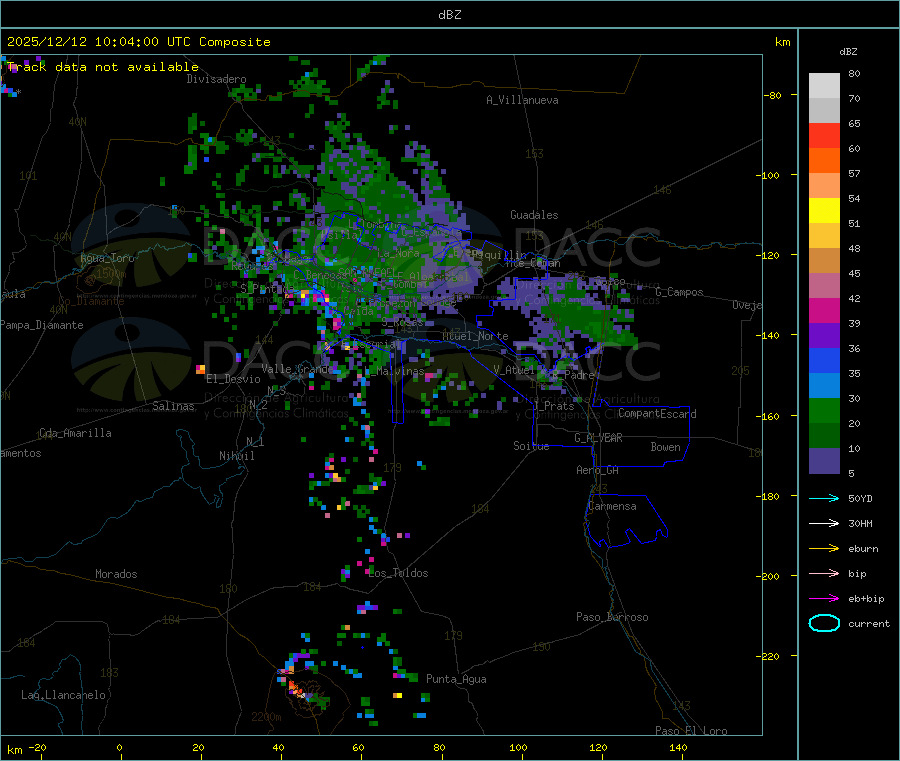Viewport: 900px width, 761px height.
Task: Click the '-20' x-axis tick label
Action: point(37,747)
